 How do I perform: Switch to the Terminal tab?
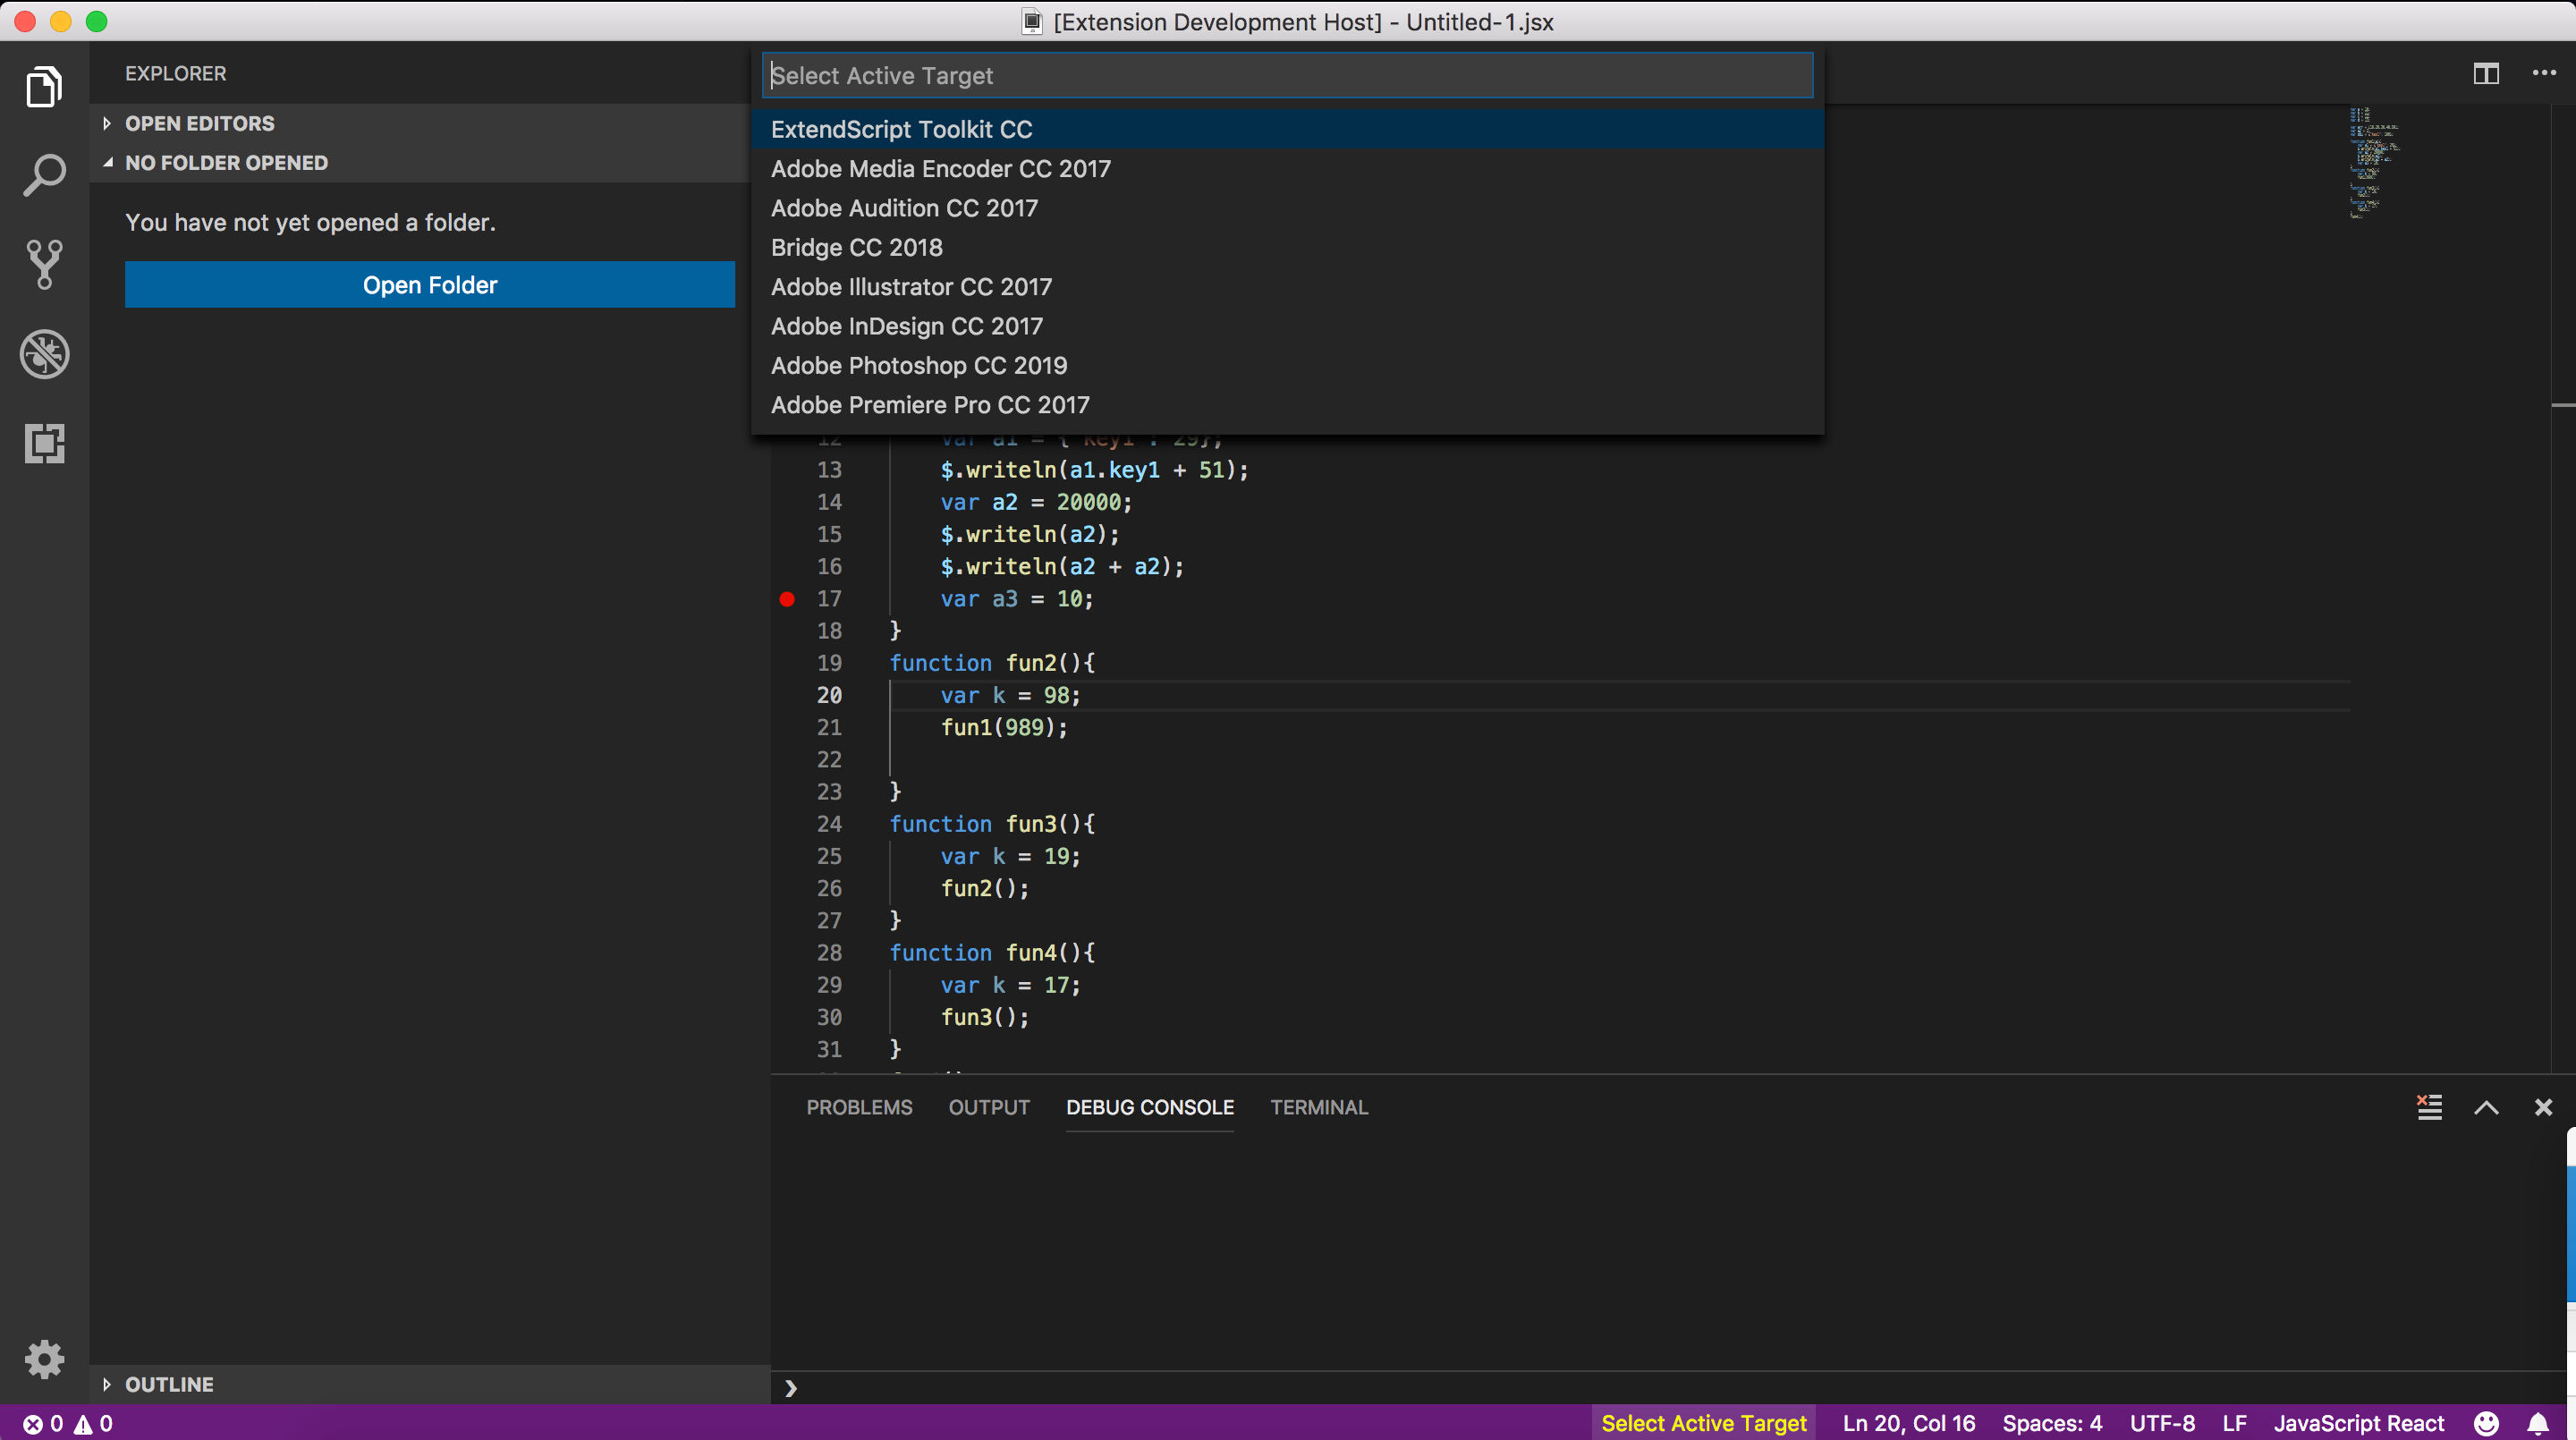point(1318,1107)
